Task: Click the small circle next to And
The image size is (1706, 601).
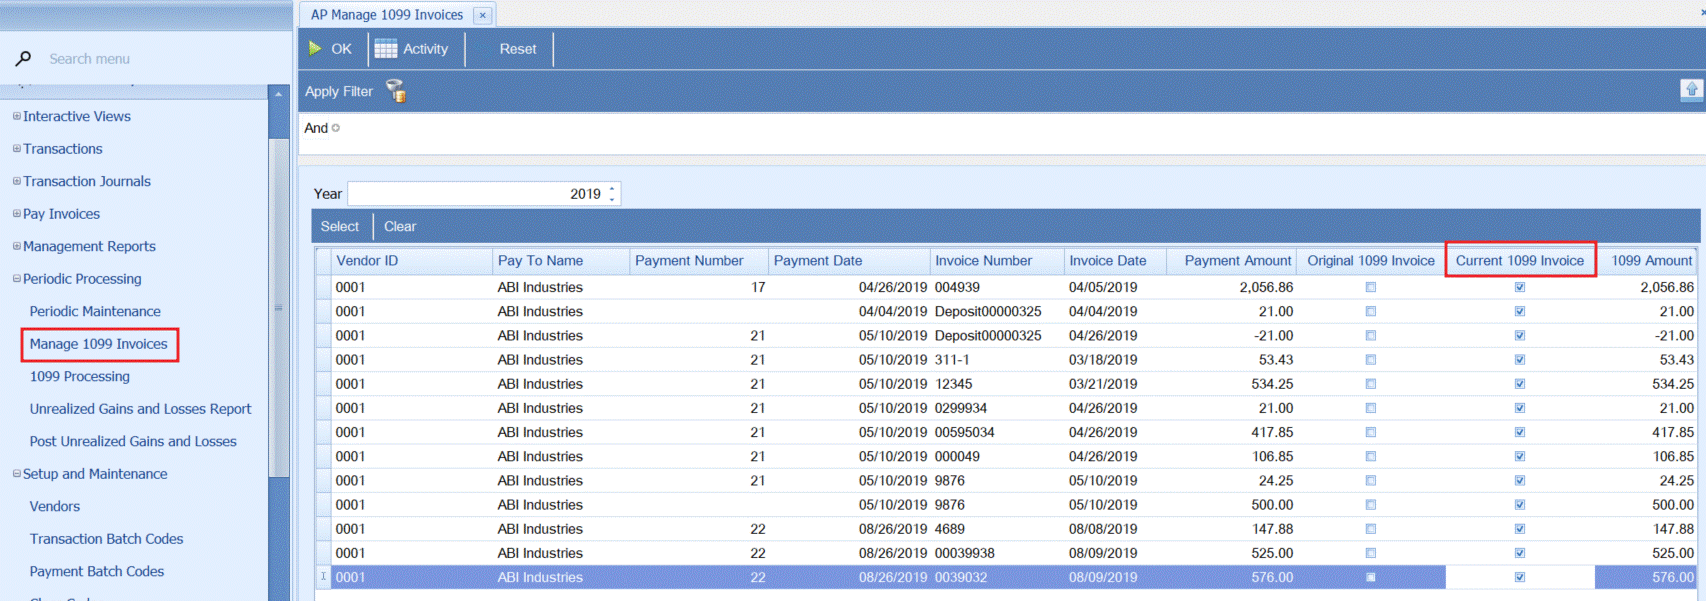Action: pyautogui.click(x=336, y=128)
